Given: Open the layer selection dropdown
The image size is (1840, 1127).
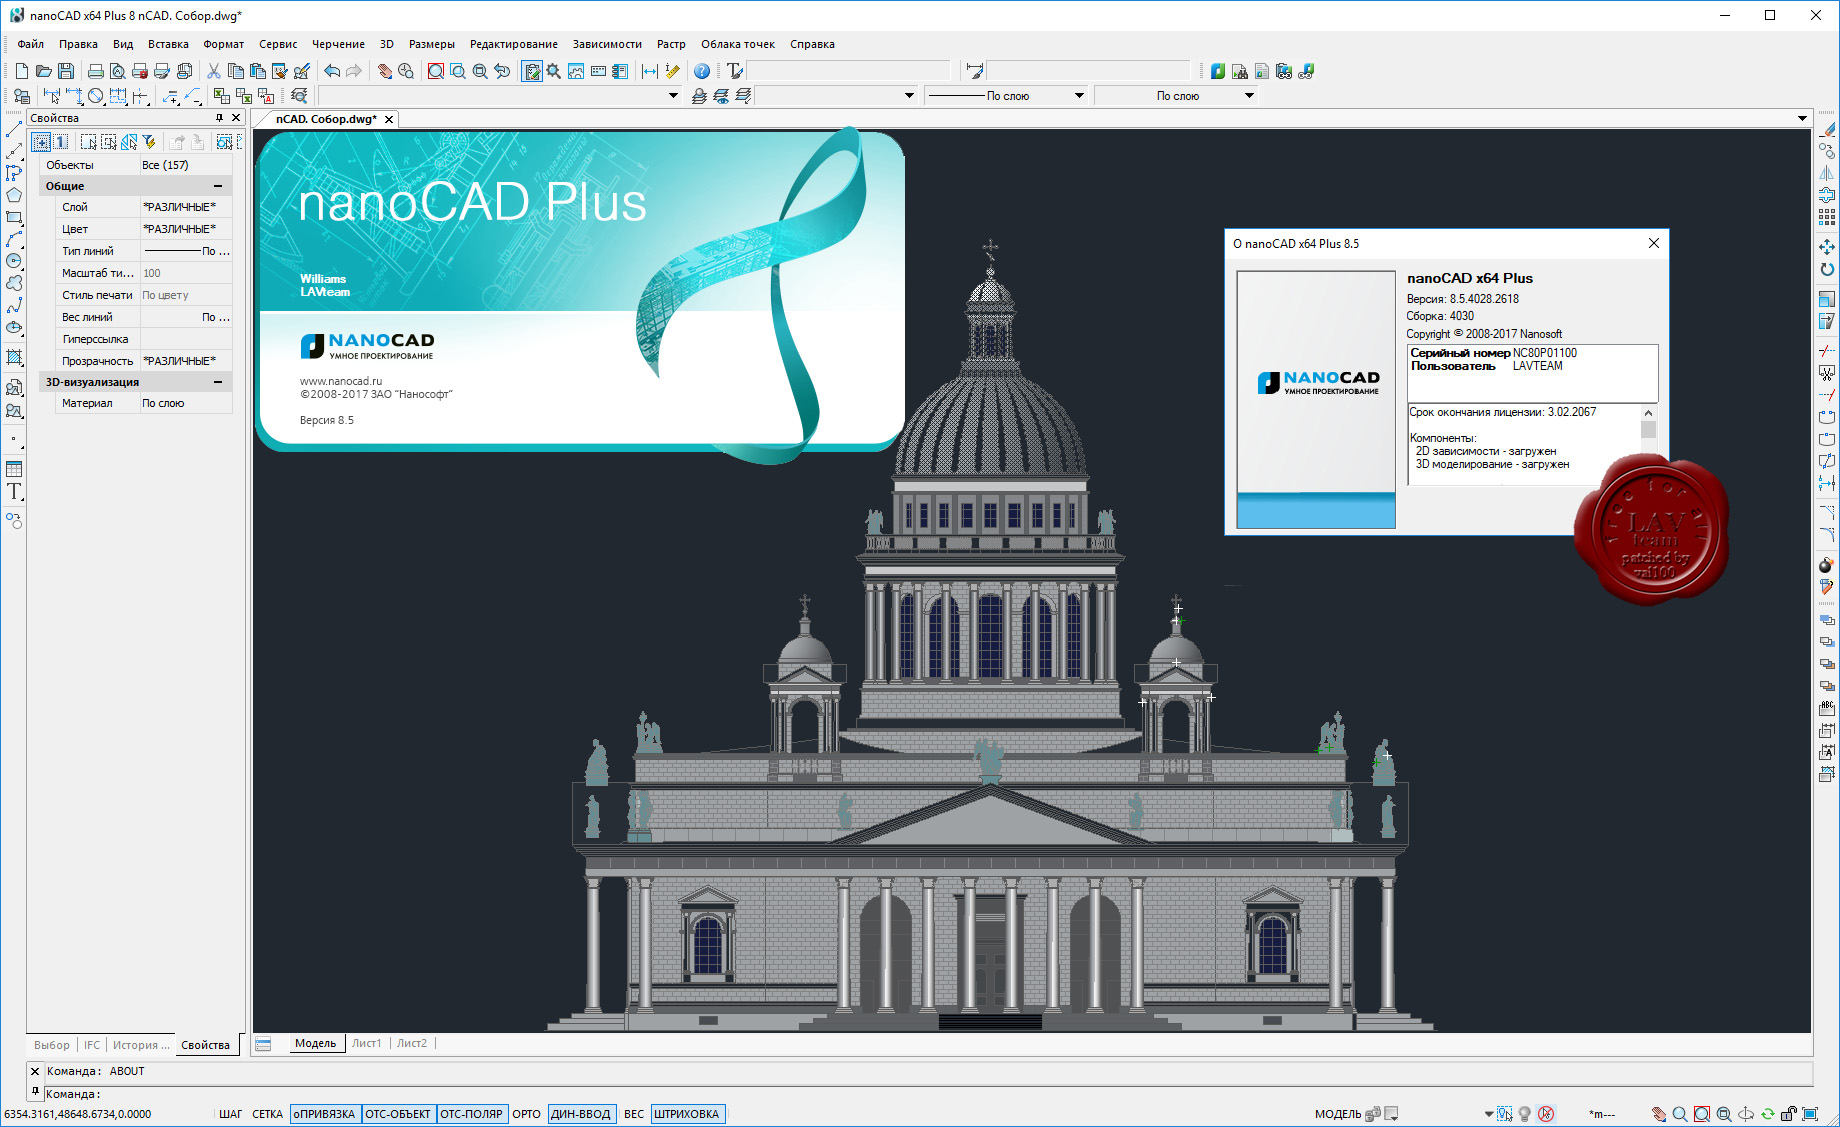Looking at the screenshot, I should point(499,96).
